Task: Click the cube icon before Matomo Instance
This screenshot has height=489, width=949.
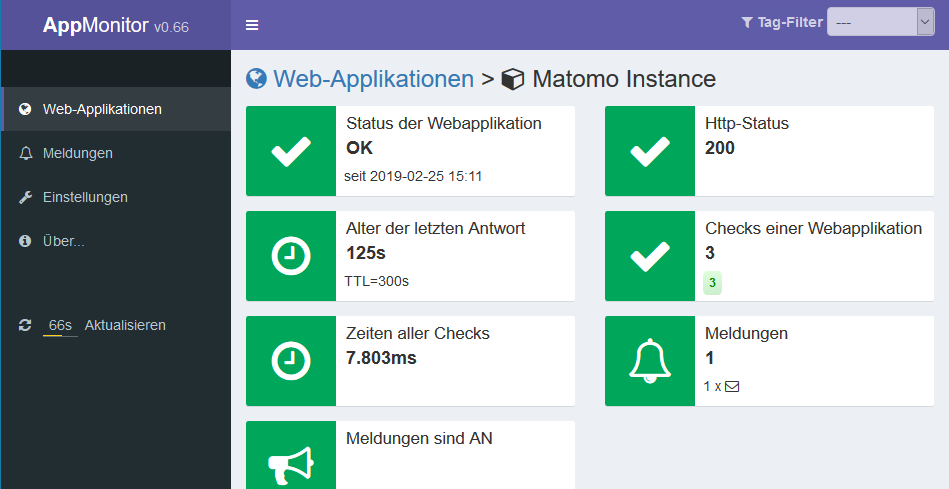Action: [513, 79]
